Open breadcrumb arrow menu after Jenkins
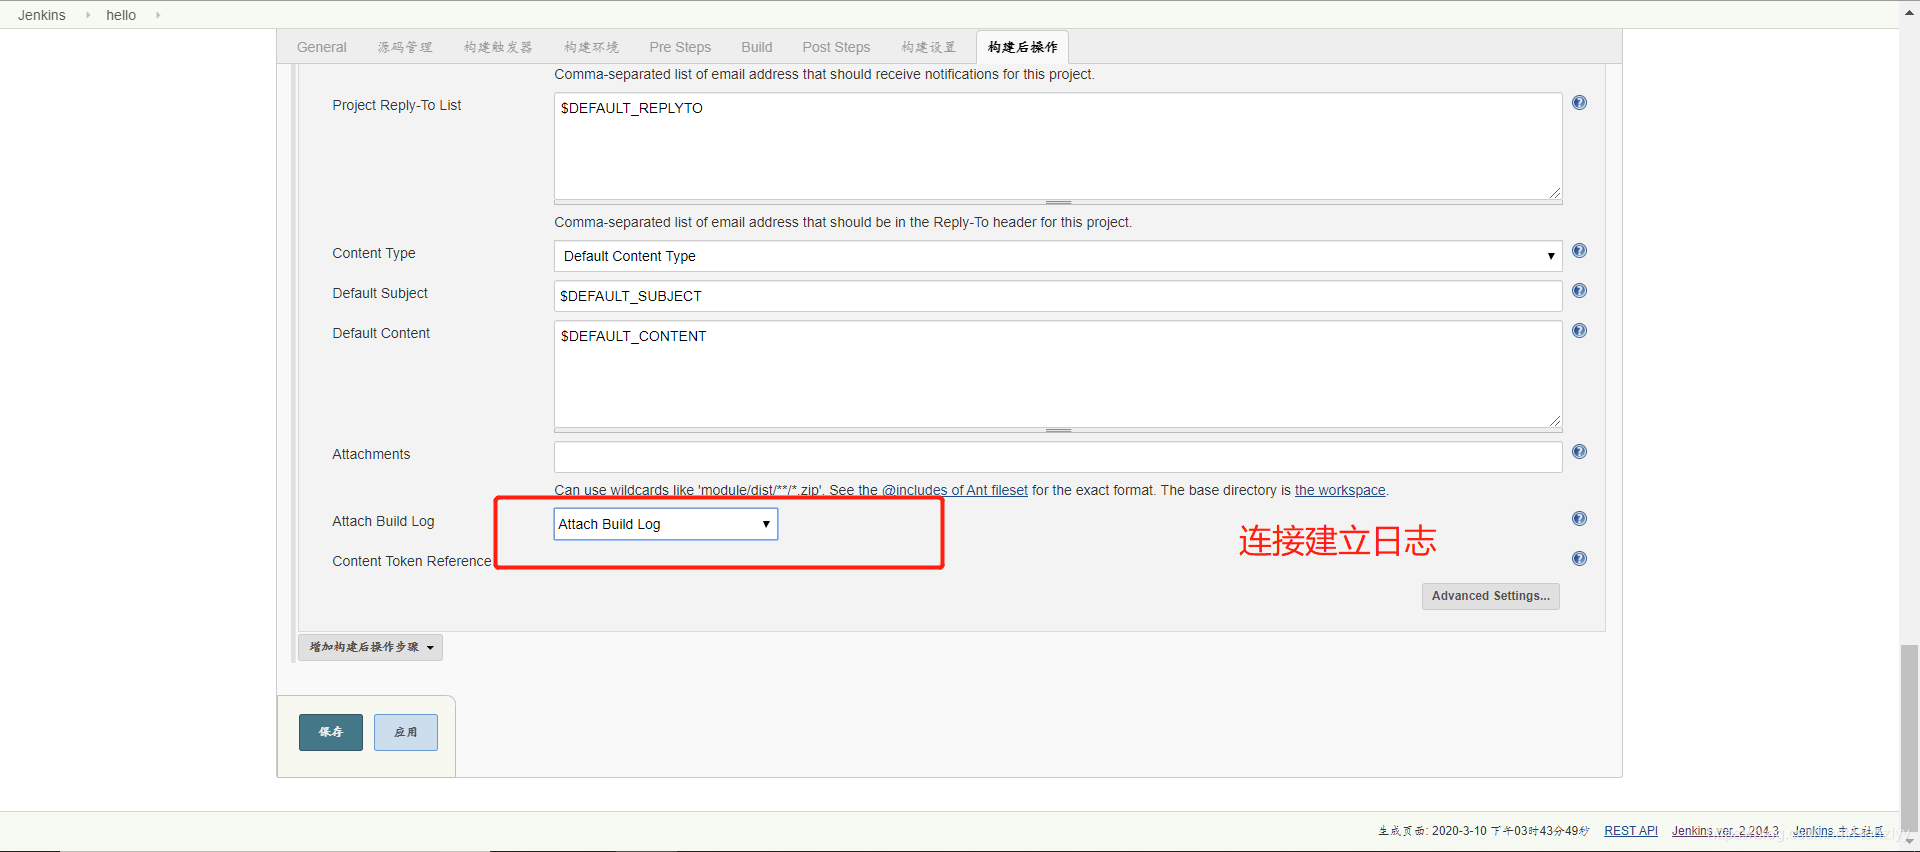The image size is (1920, 852). pos(88,15)
